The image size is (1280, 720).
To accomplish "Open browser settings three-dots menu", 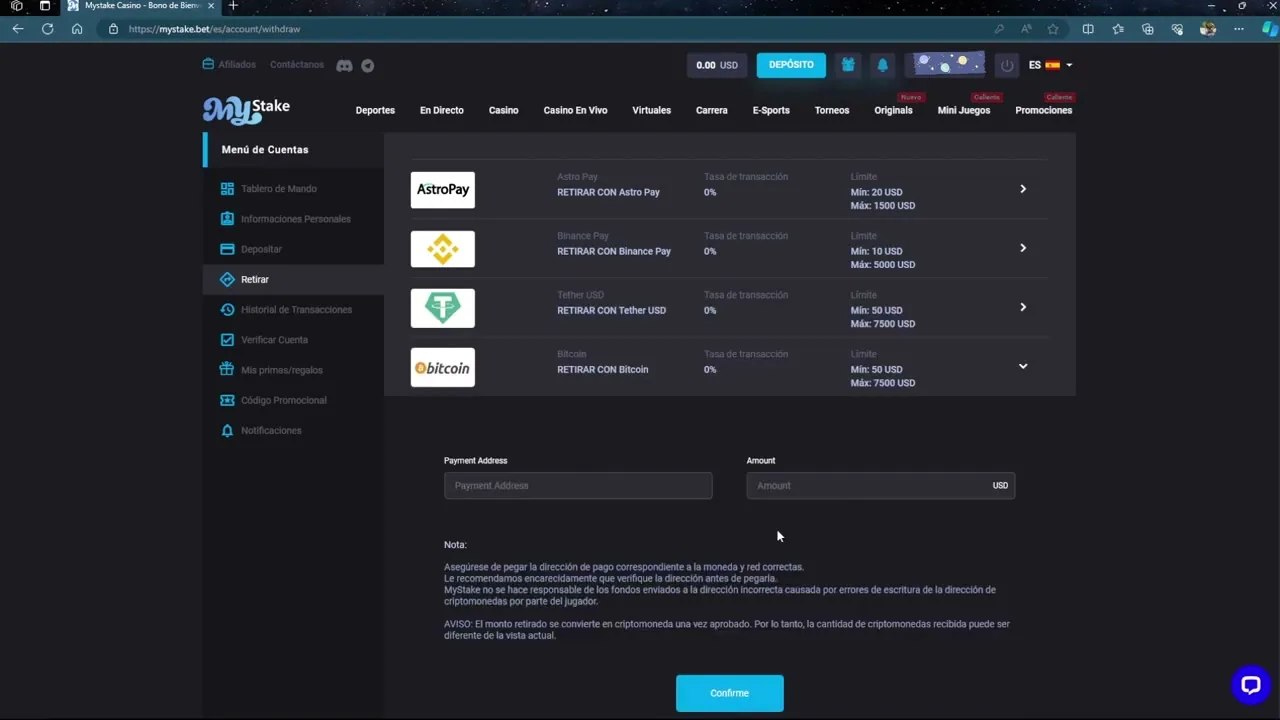I will [1238, 29].
